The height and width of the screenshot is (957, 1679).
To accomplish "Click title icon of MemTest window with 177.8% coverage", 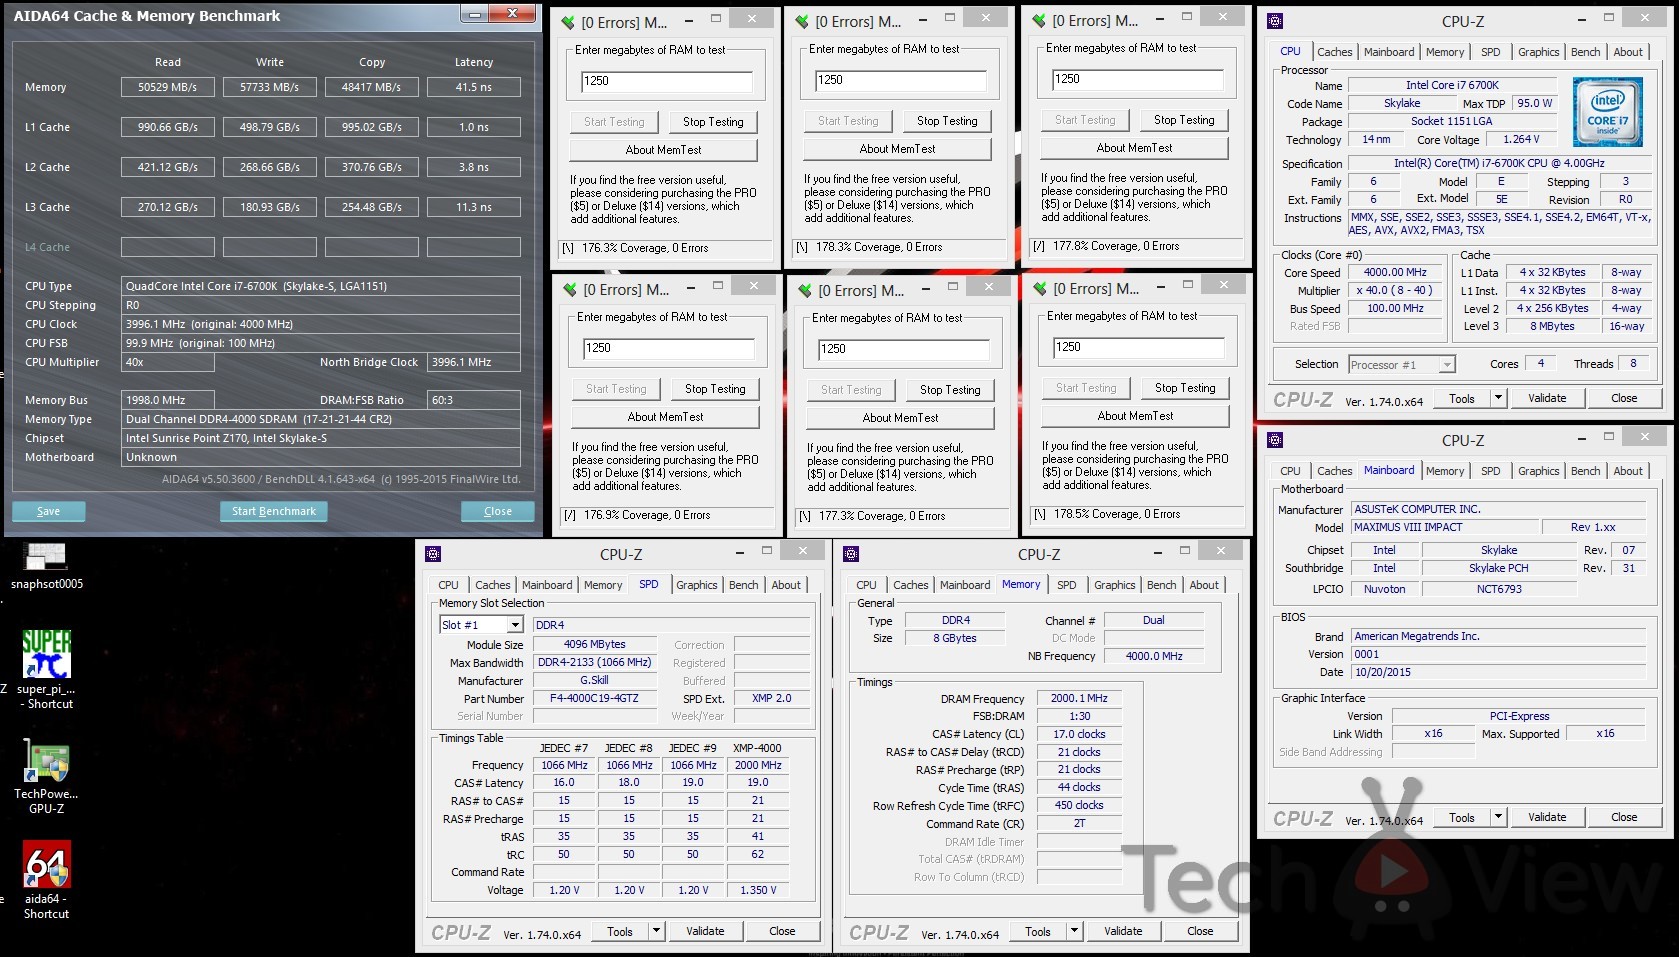I will [x=1040, y=20].
